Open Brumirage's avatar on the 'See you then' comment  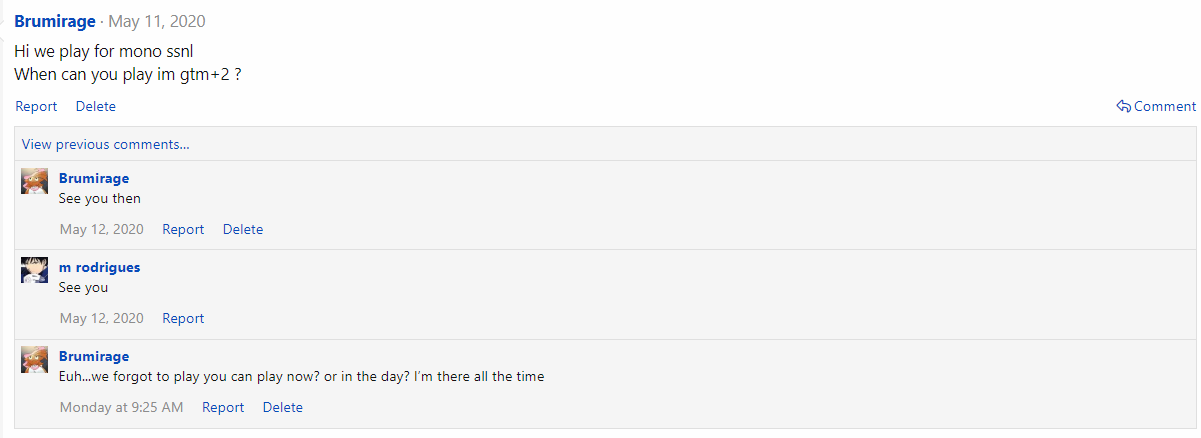coord(35,182)
